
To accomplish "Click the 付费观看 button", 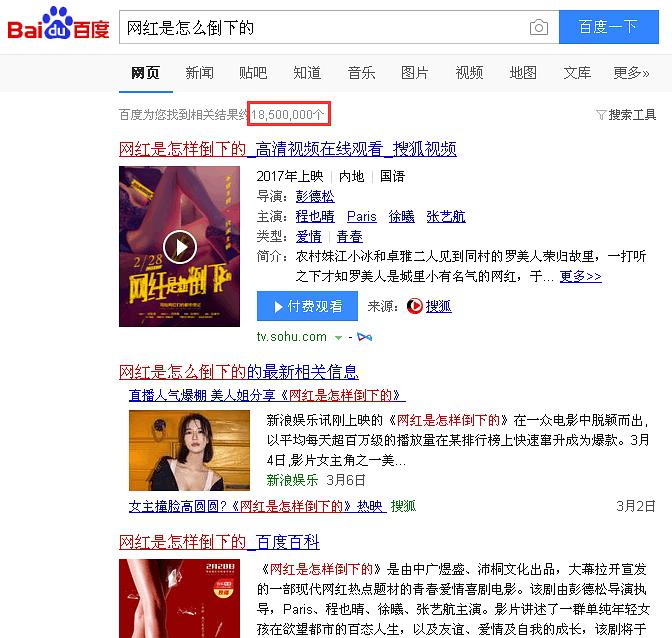I will 307,306.
